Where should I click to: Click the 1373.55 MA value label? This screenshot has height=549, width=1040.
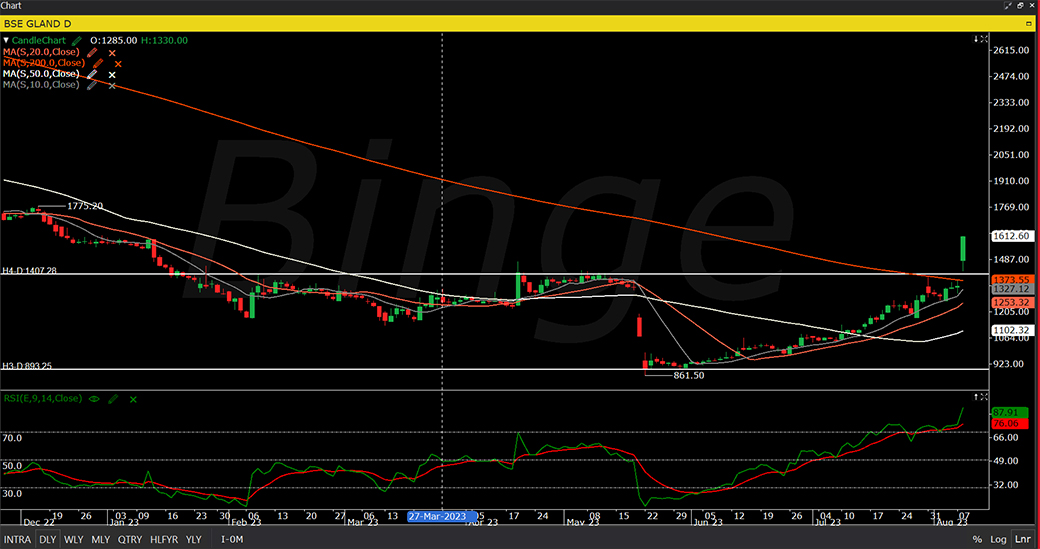(1012, 280)
